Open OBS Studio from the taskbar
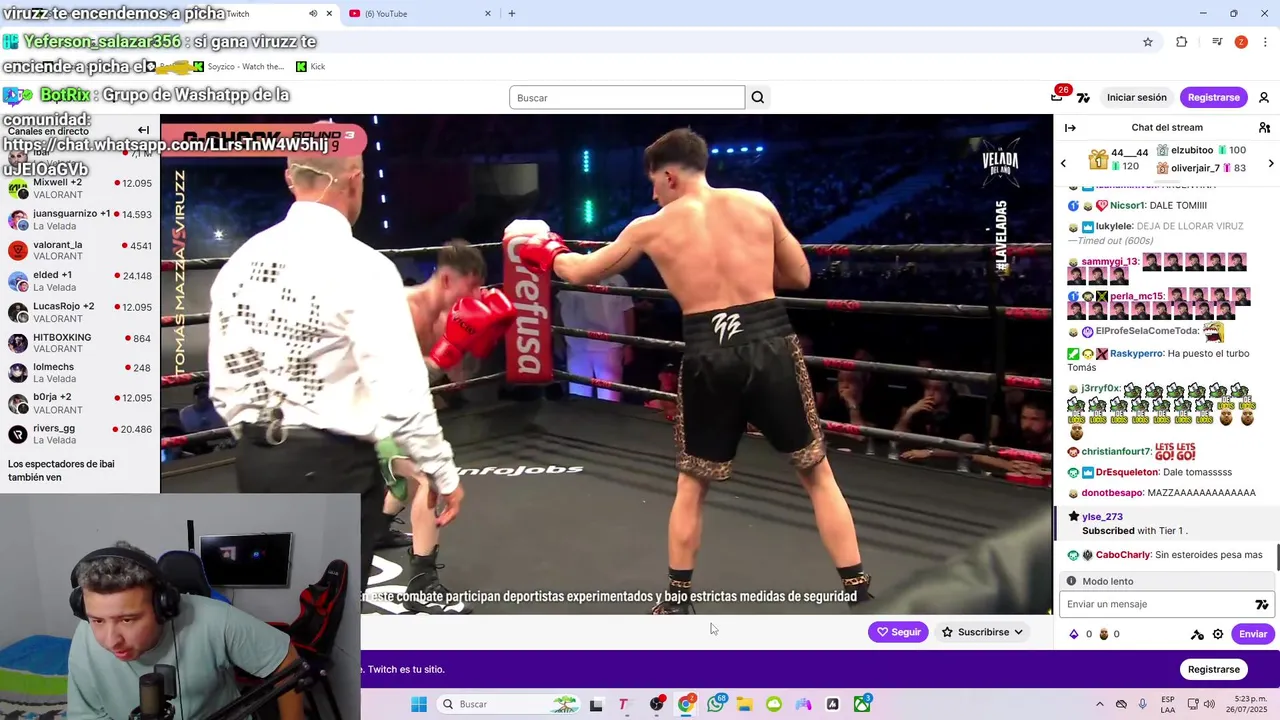Viewport: 1280px width, 720px height. click(x=656, y=704)
